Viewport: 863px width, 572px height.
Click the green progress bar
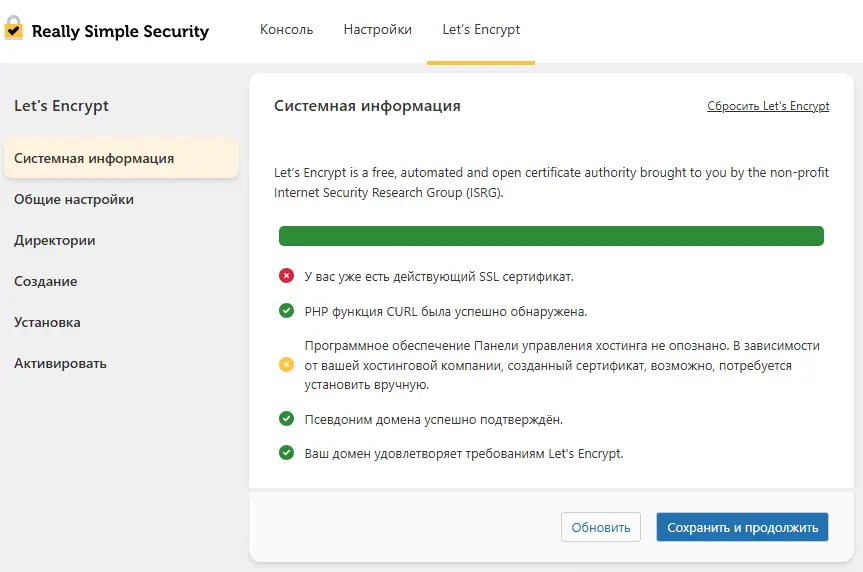(551, 236)
